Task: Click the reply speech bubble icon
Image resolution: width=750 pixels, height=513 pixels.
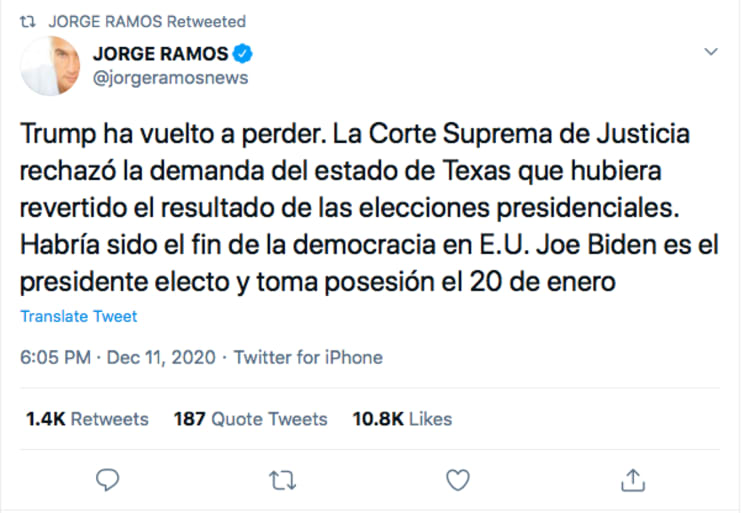Action: pos(109,480)
